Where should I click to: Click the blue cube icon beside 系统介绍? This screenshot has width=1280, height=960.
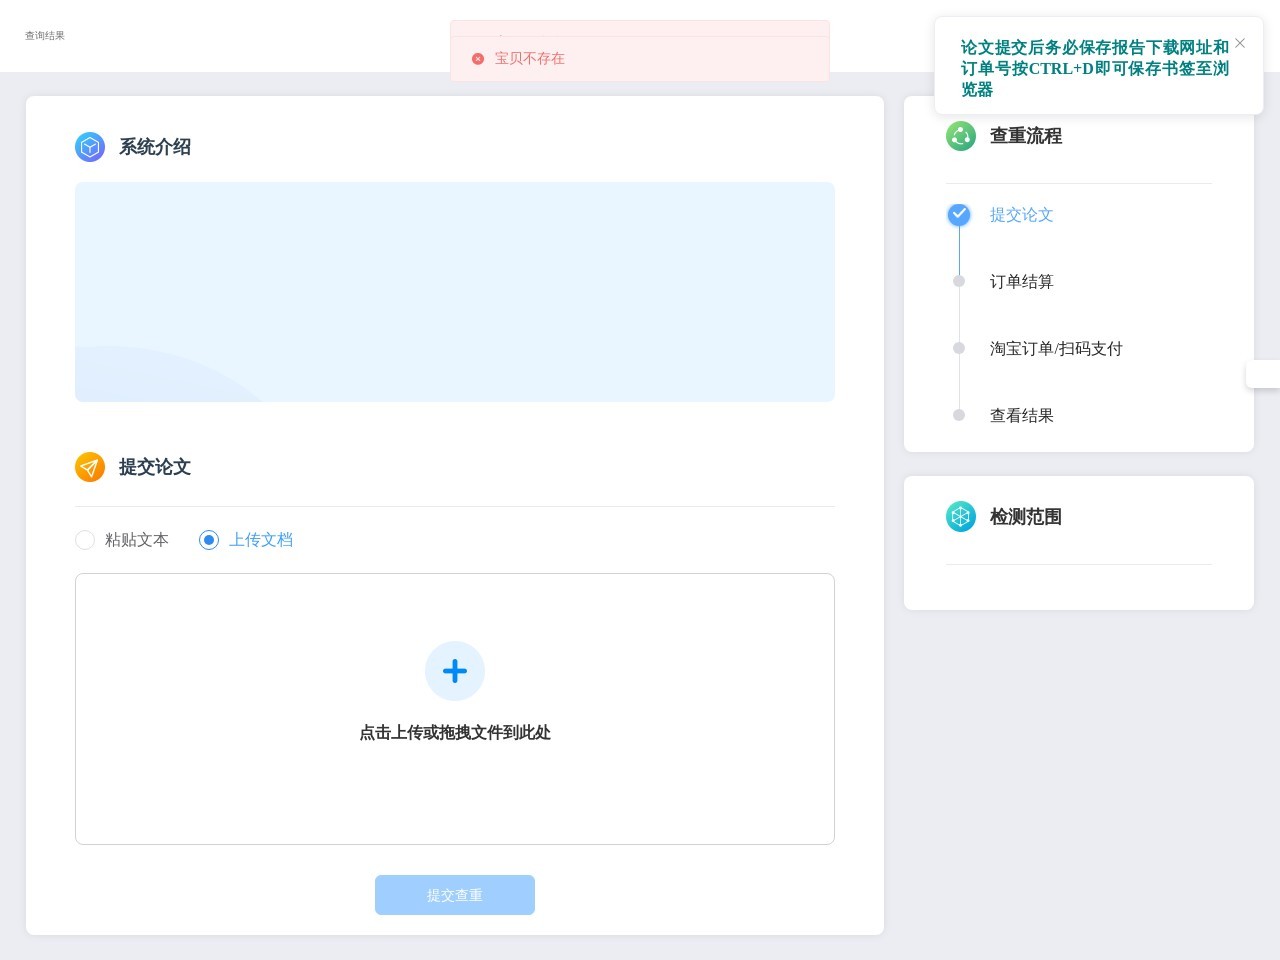coord(90,147)
